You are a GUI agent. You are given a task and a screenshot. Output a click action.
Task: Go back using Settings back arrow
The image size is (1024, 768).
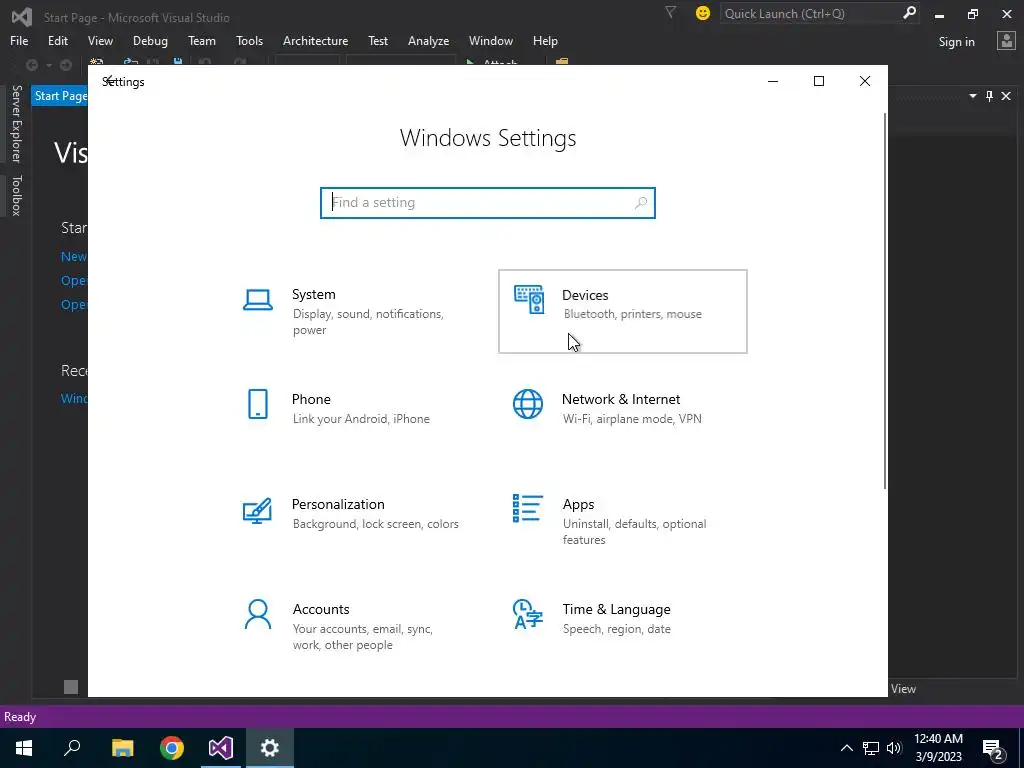[x=110, y=81]
